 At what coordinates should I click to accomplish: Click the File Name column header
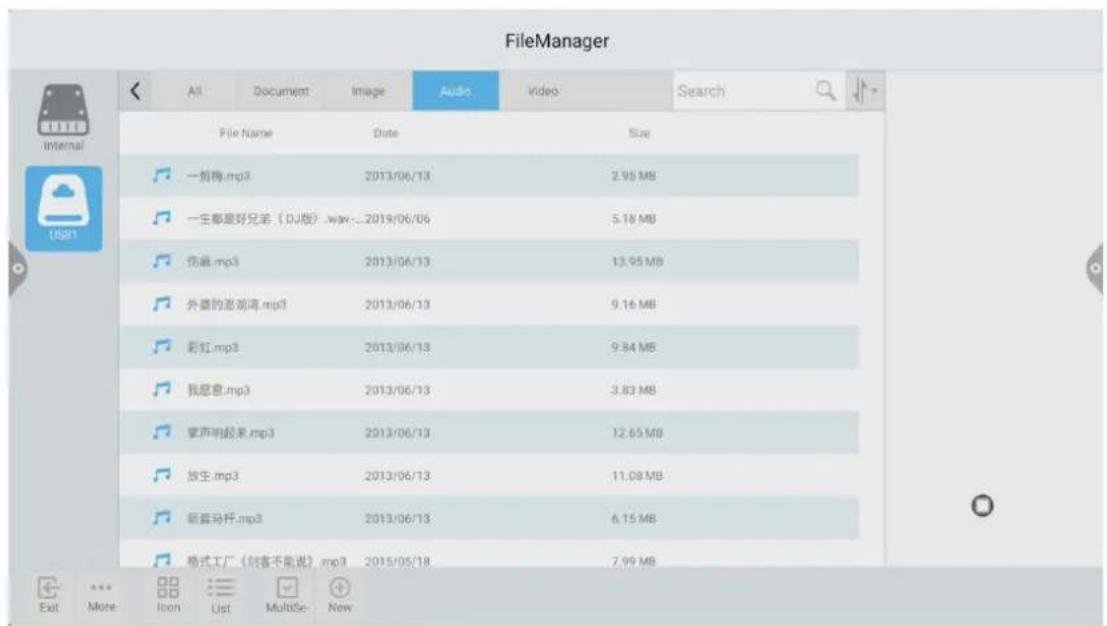coord(246,133)
